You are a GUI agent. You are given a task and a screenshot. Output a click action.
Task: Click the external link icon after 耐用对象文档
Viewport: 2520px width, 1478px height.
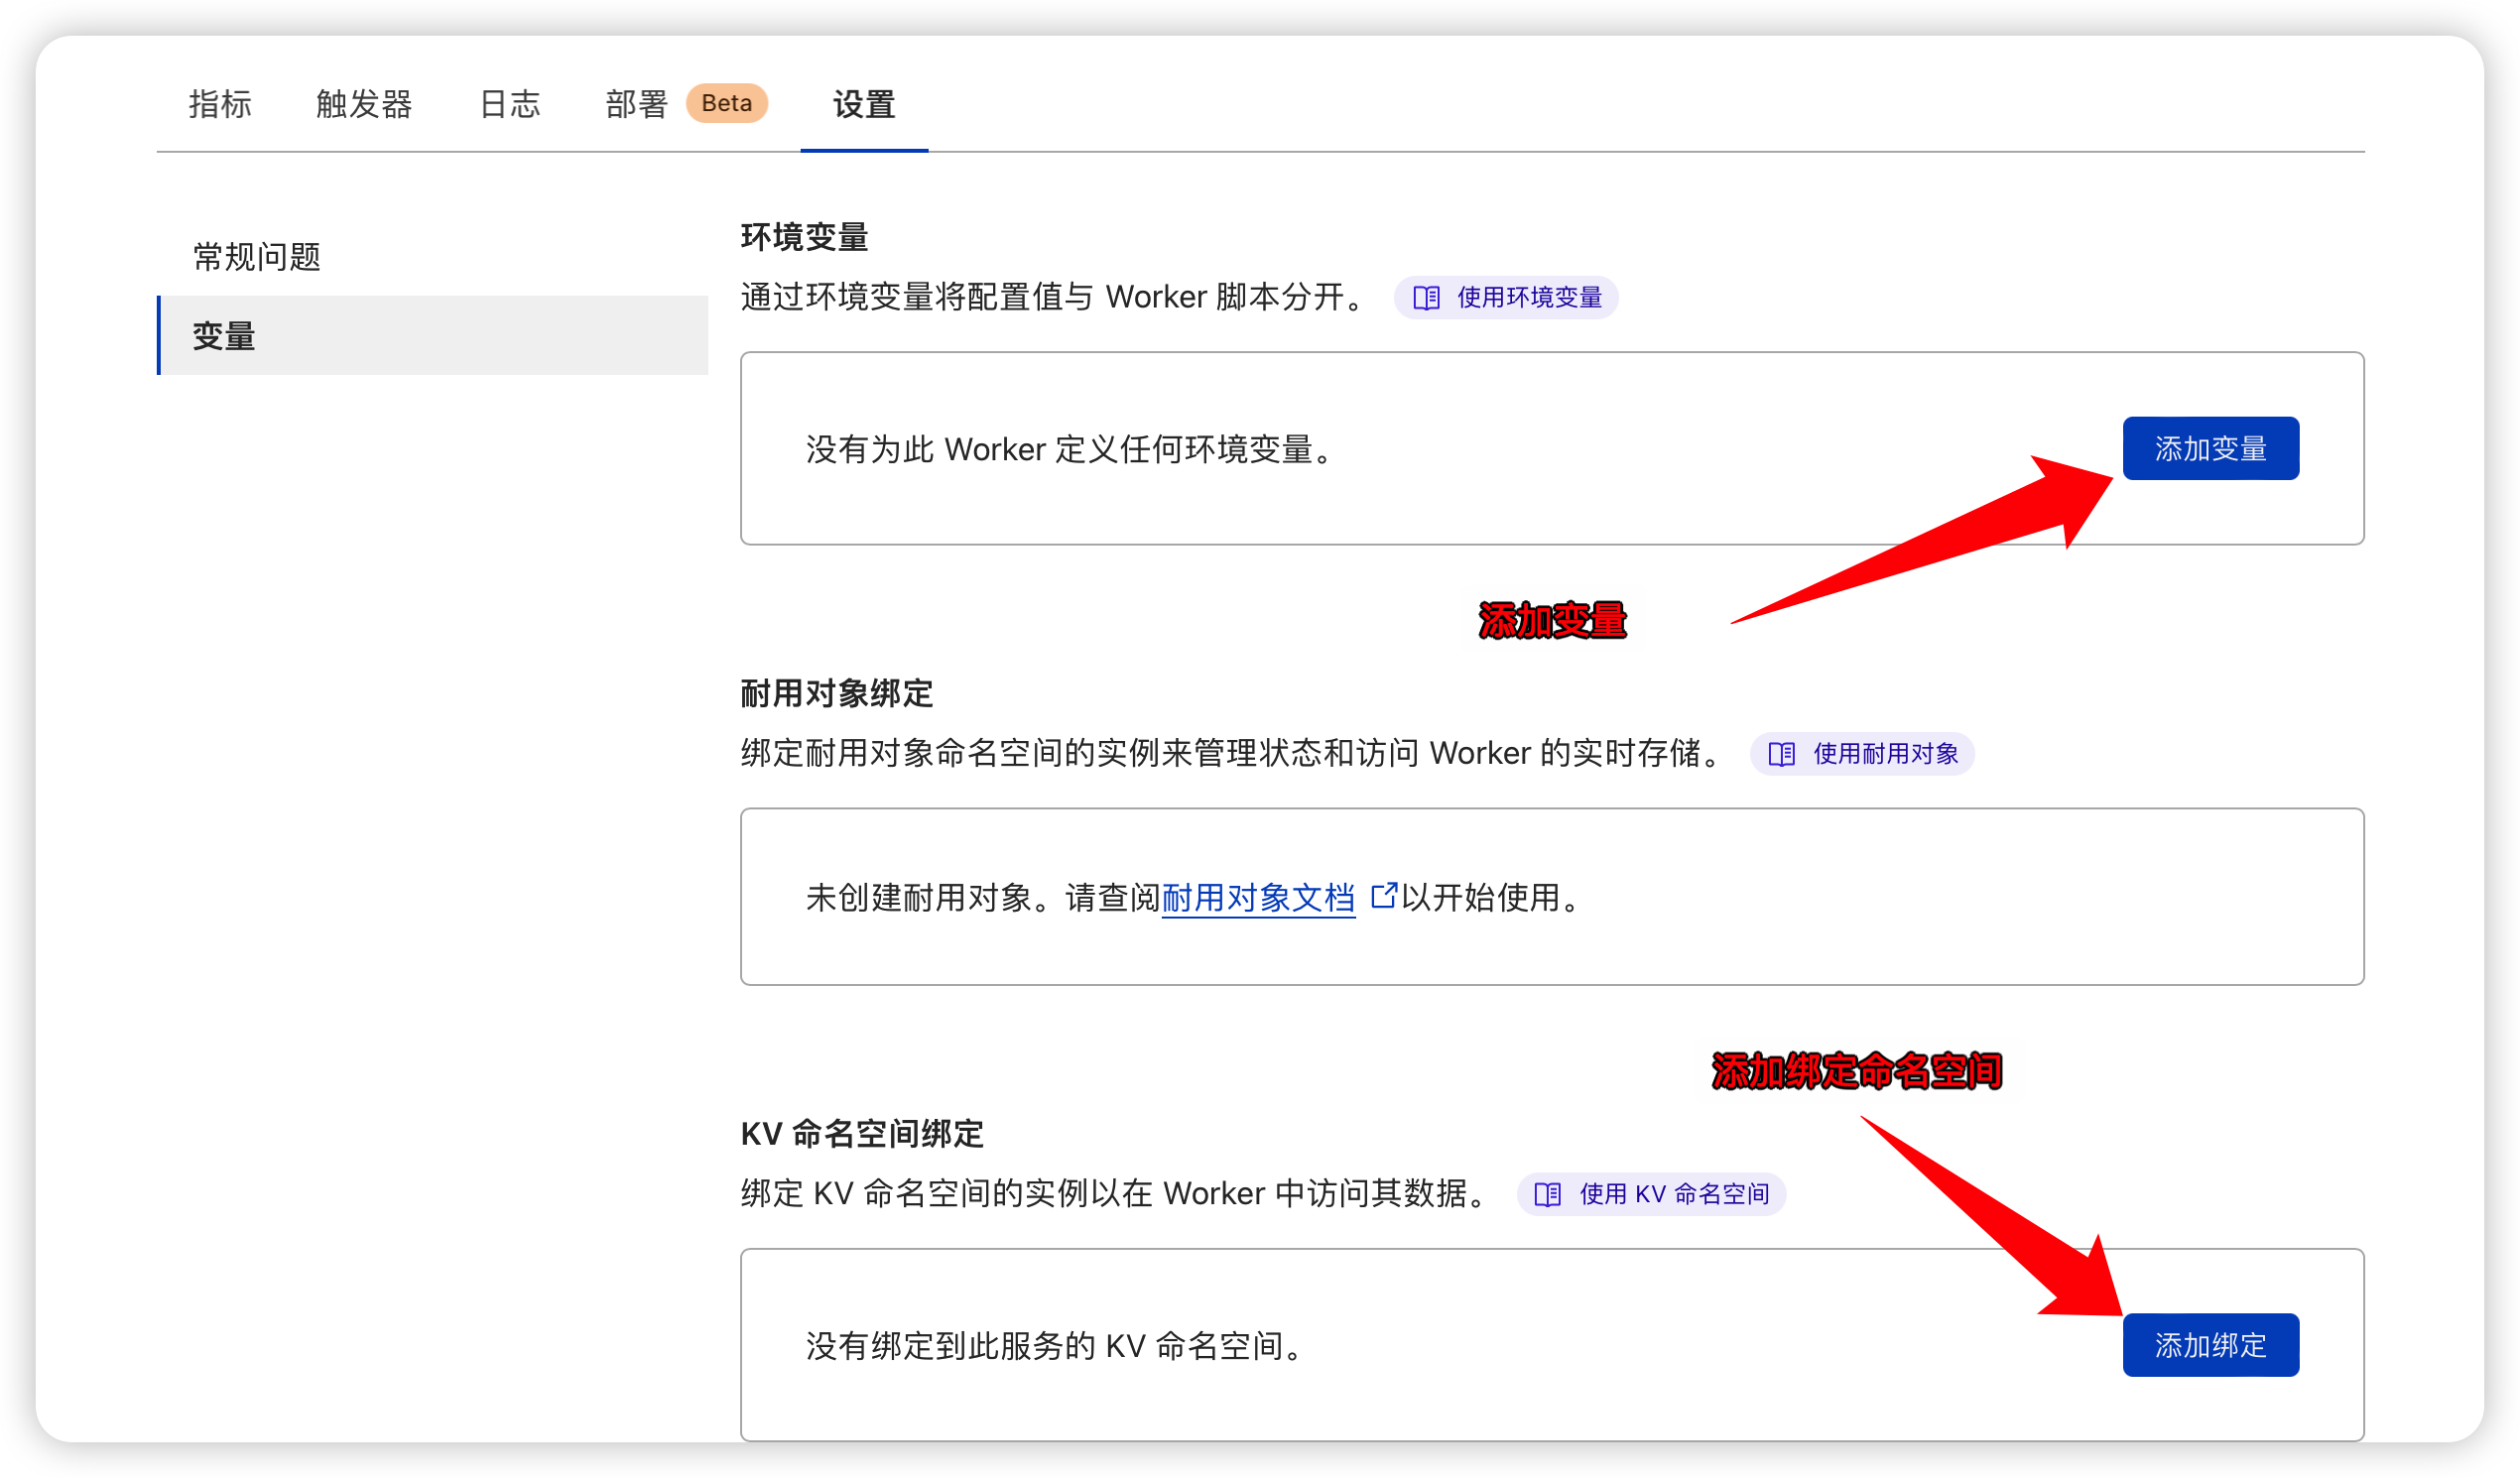coord(1383,897)
